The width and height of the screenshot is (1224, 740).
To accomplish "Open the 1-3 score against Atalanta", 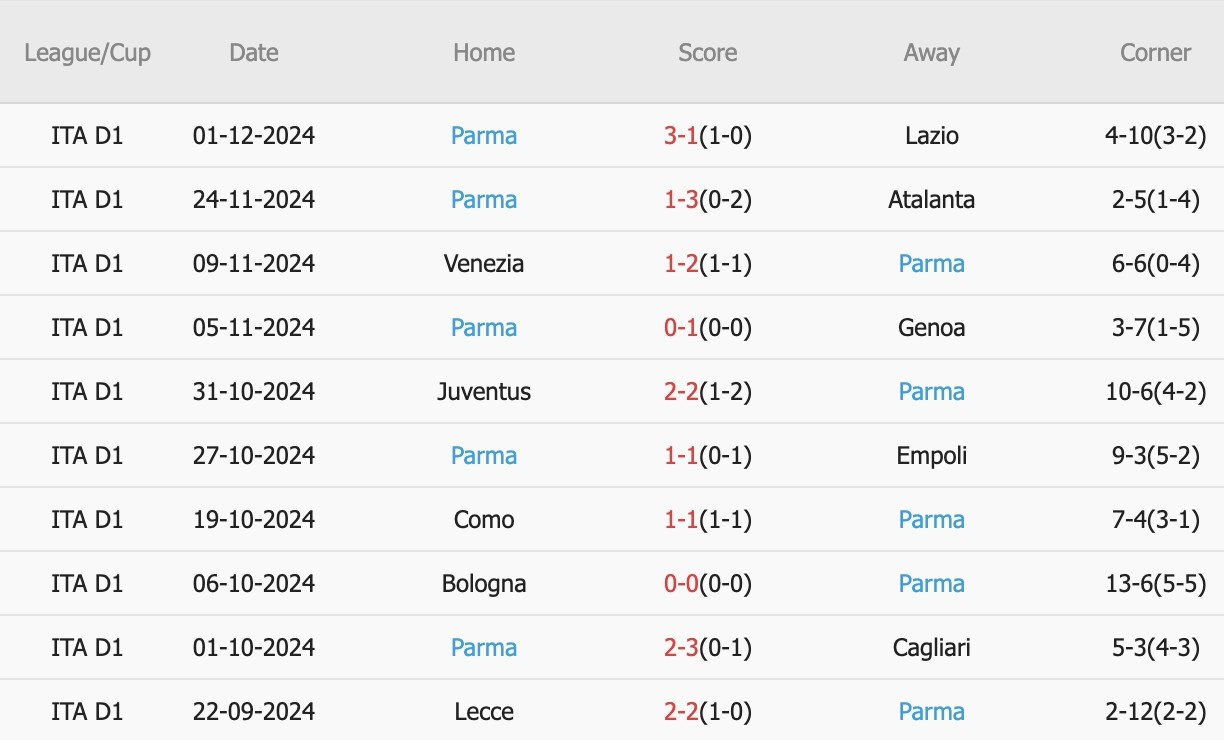I will 680,199.
